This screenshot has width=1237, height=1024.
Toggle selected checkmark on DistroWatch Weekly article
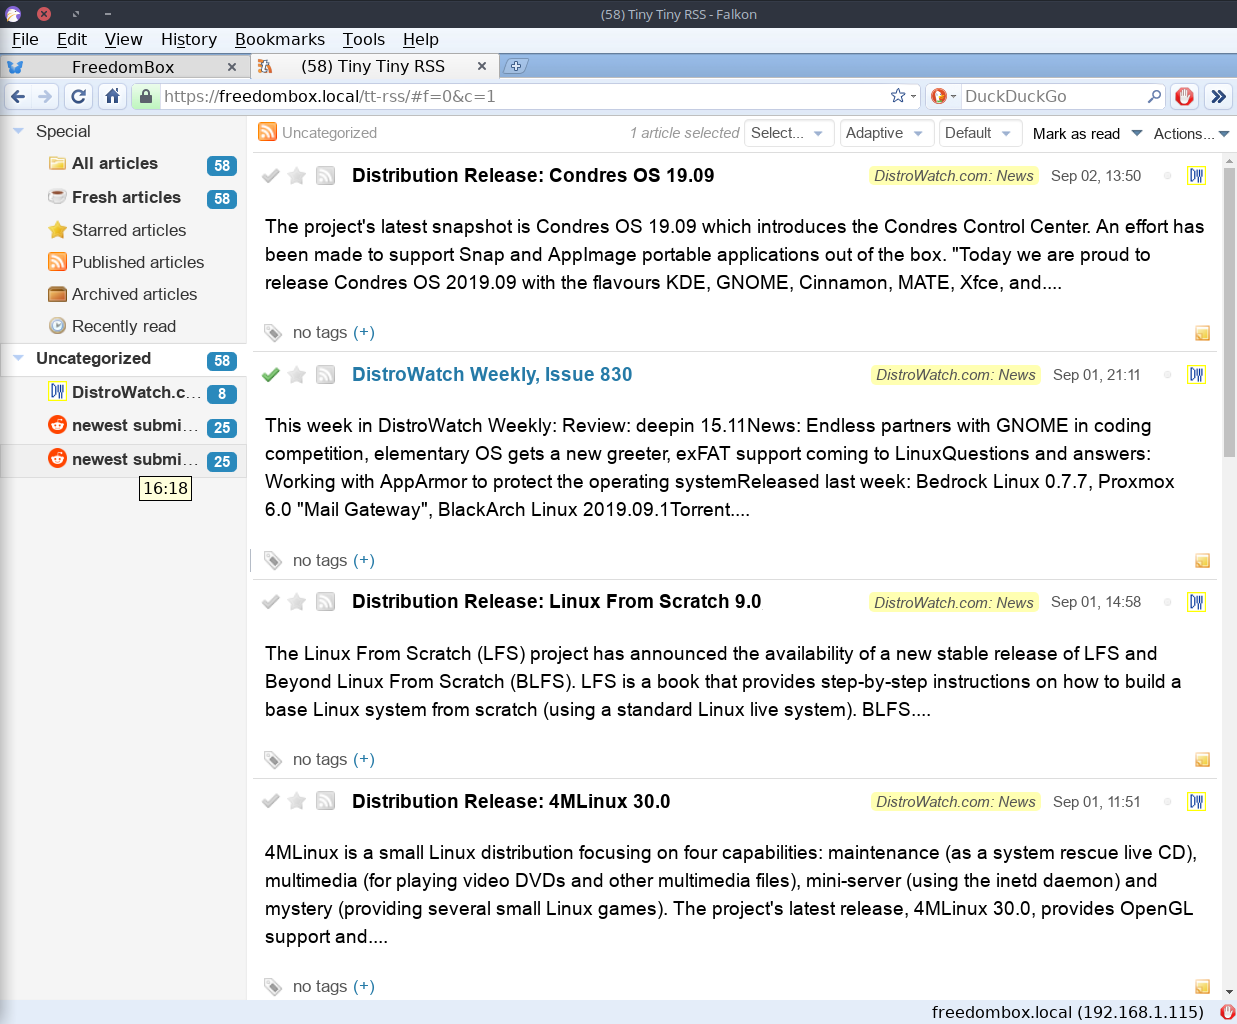click(270, 375)
